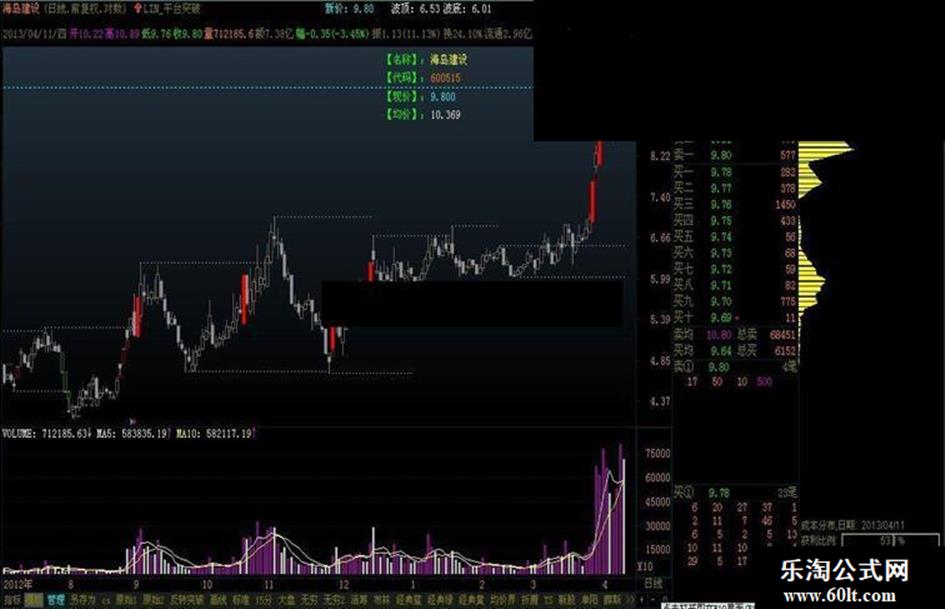Expand more templates with the >> arrows
The height and width of the screenshot is (609, 945).
point(630,600)
